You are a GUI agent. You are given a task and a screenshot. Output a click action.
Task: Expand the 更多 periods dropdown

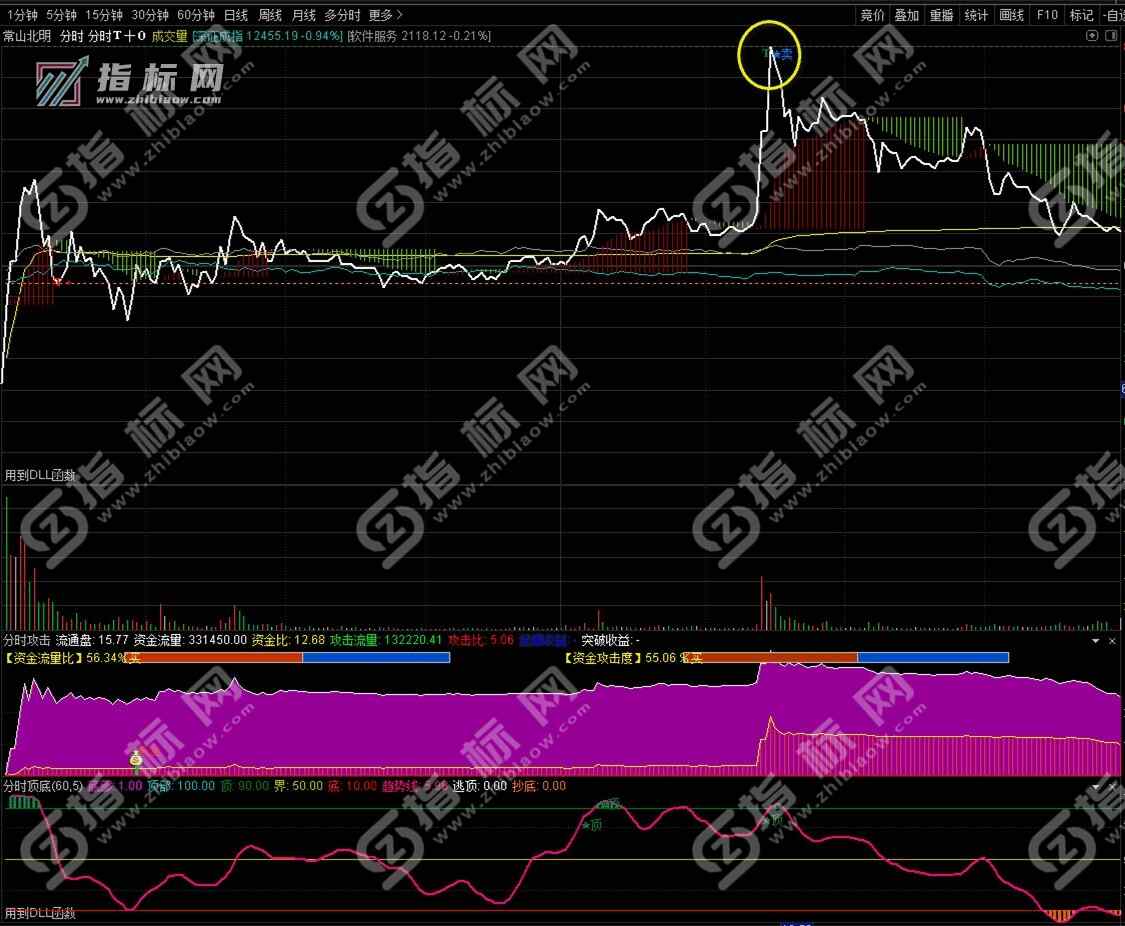coord(385,15)
